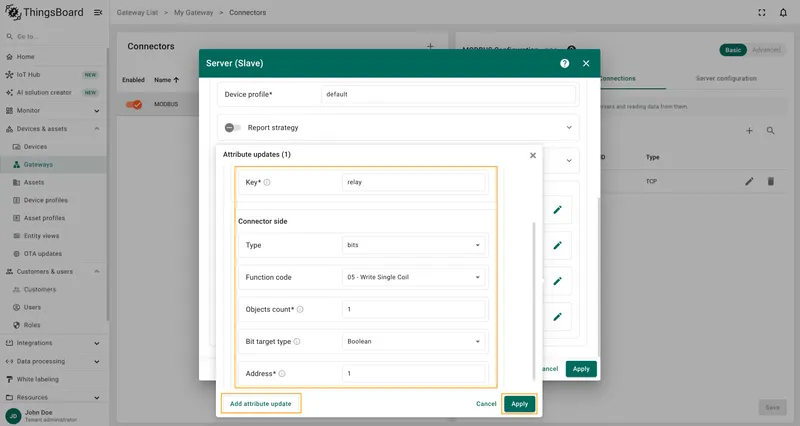Click the Go to search field
800x426 pixels.
(54, 36)
